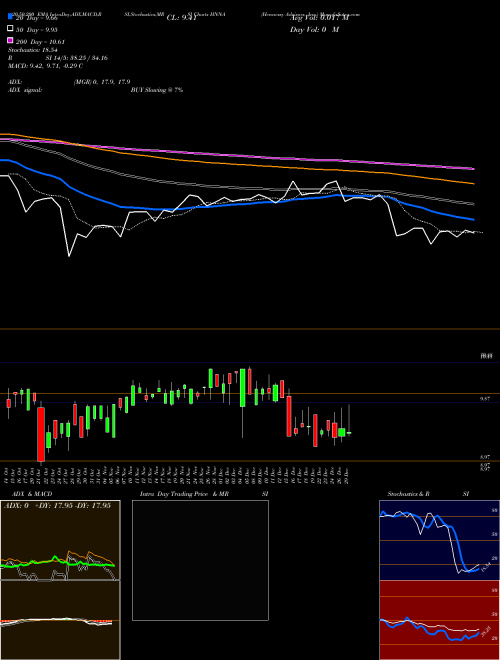Click the 'SI 14/3: 38.25 / 34.16' value
500x660 pixels.
[x=77, y=58]
